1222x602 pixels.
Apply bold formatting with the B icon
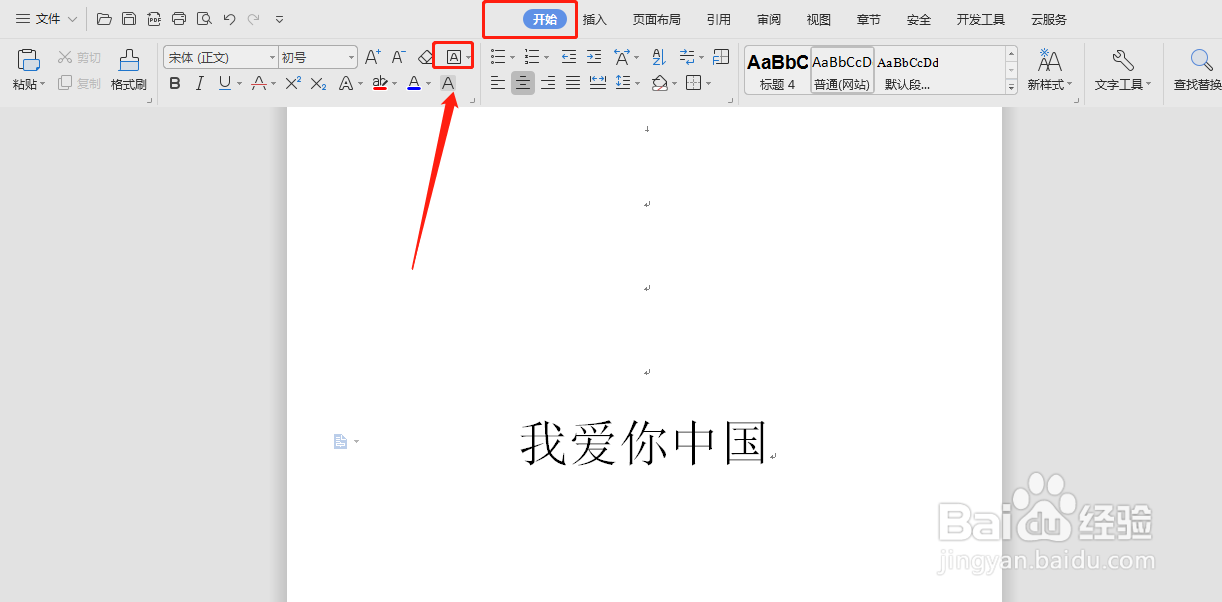click(x=175, y=83)
